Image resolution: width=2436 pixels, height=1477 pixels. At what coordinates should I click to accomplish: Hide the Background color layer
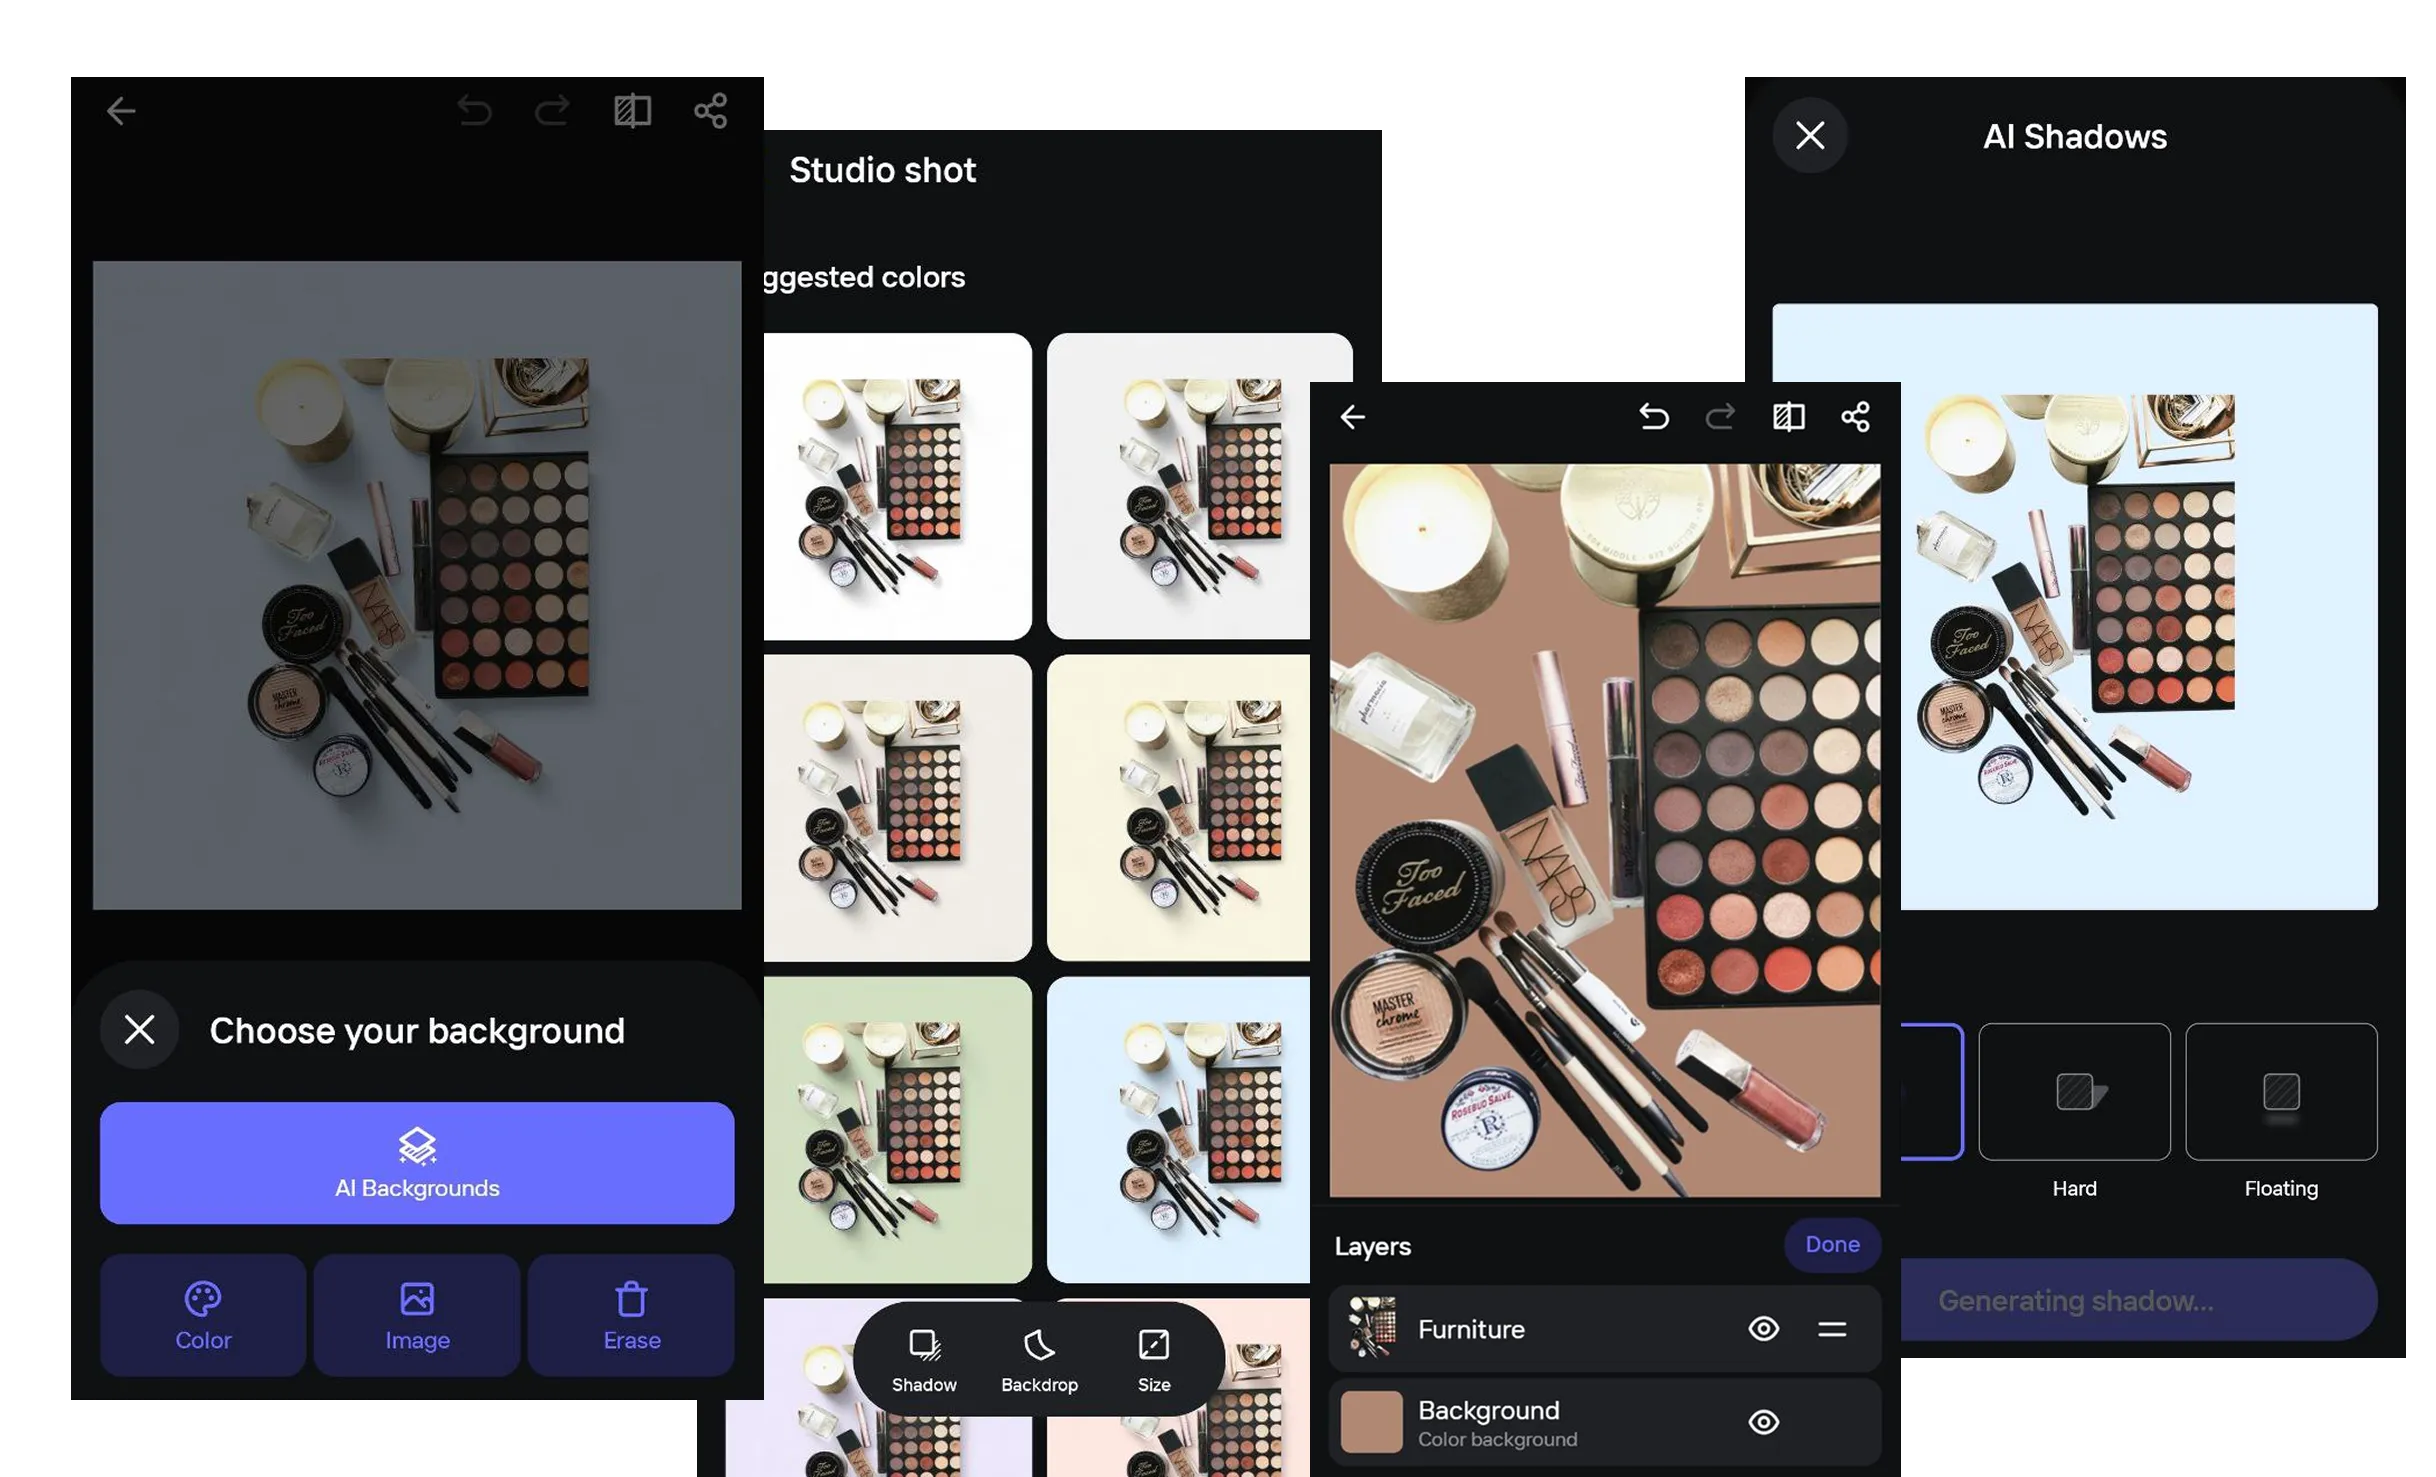1763,1422
